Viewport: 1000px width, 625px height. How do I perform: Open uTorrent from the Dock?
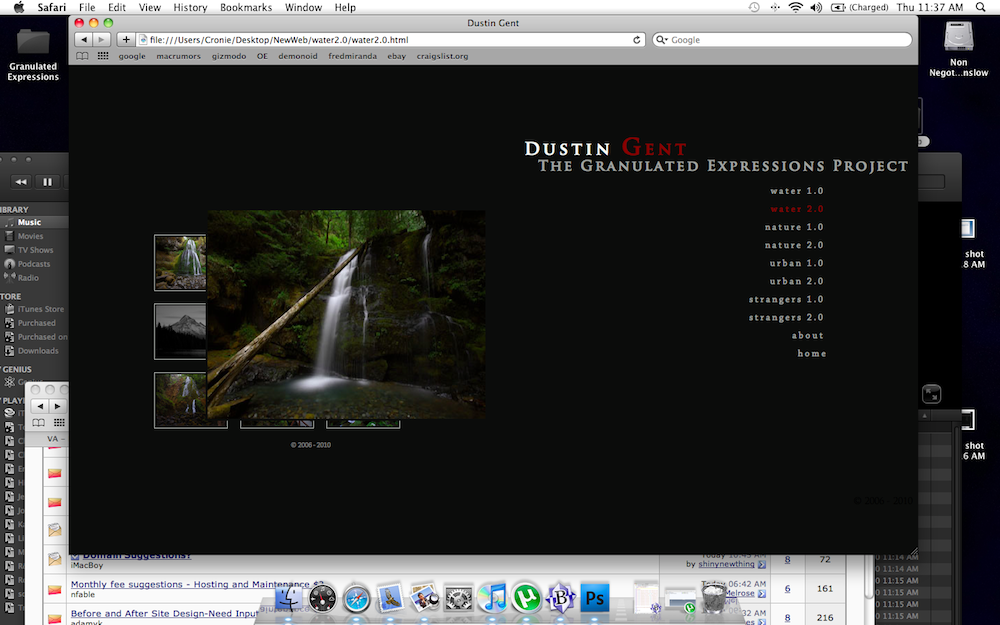pyautogui.click(x=526, y=598)
